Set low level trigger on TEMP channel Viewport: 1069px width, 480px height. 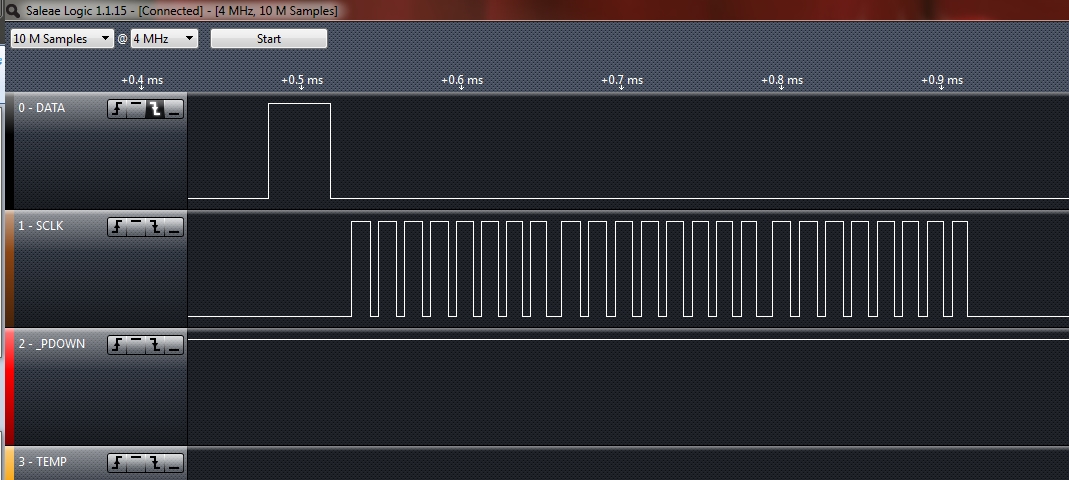point(175,463)
